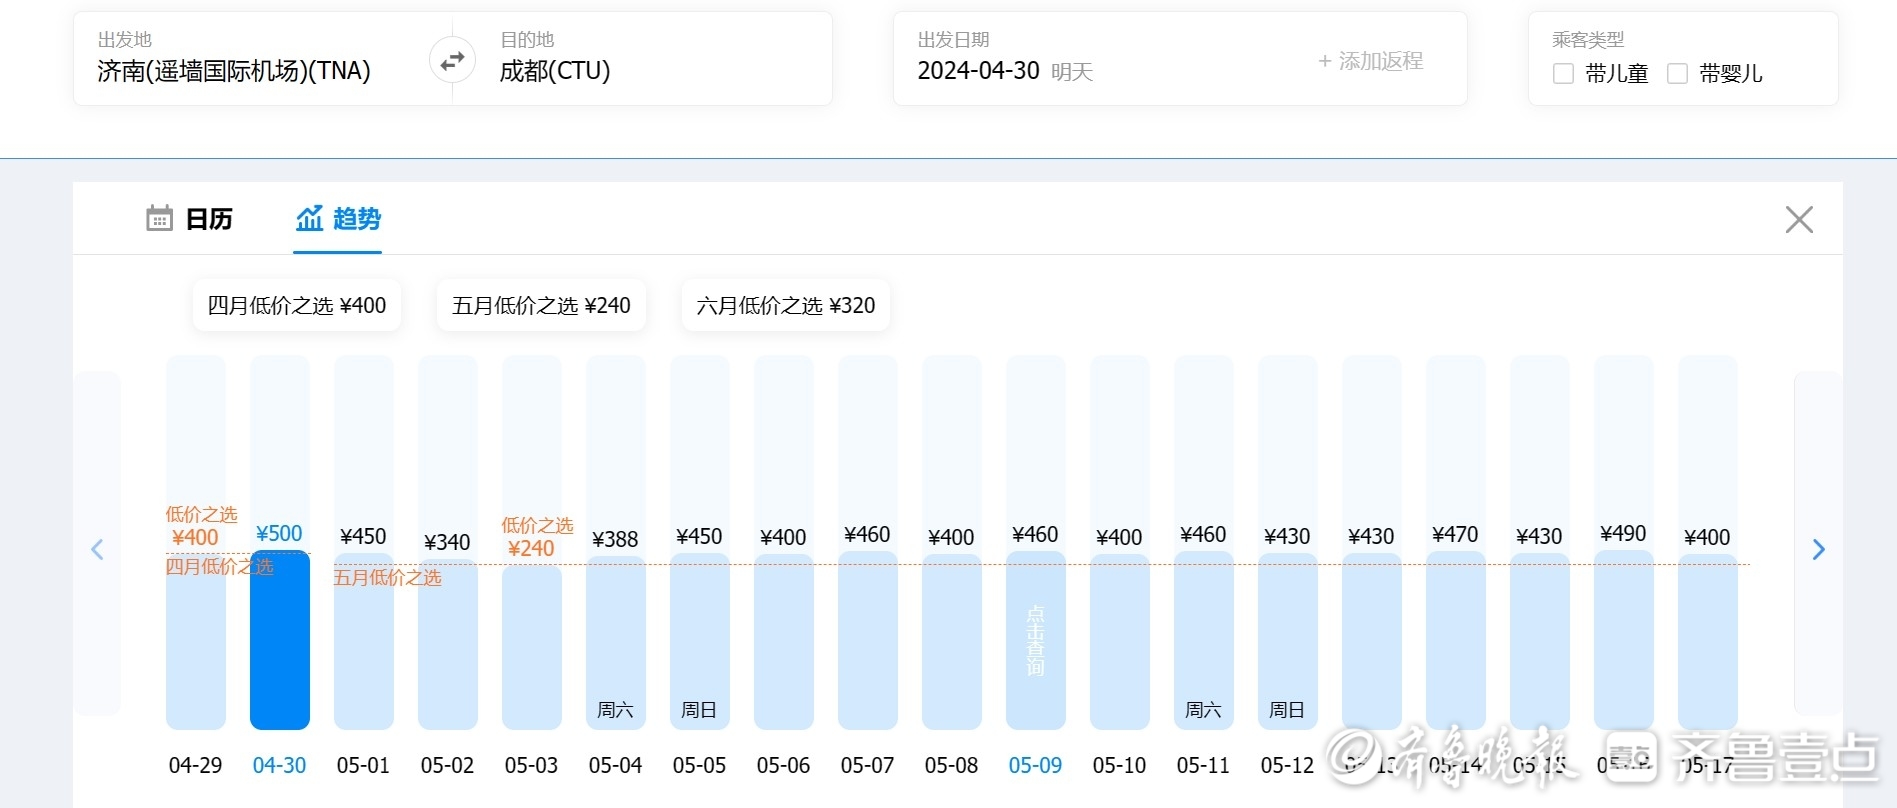Select the 趋势 trend tab
This screenshot has width=1897, height=808.
coord(338,219)
